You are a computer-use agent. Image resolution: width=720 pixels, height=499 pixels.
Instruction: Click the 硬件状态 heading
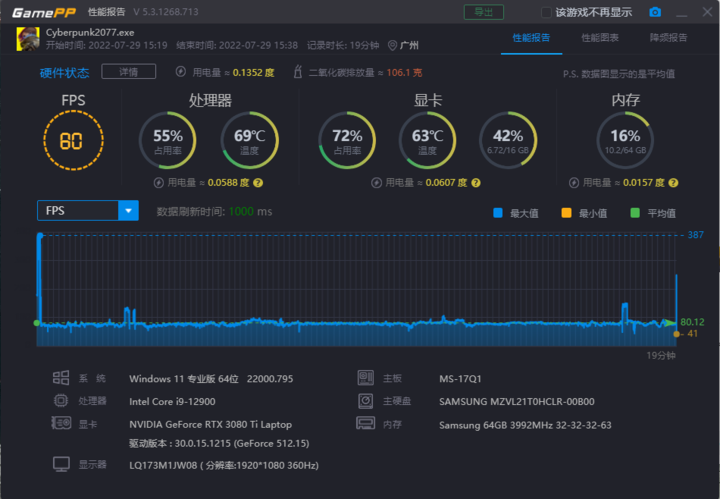64,73
